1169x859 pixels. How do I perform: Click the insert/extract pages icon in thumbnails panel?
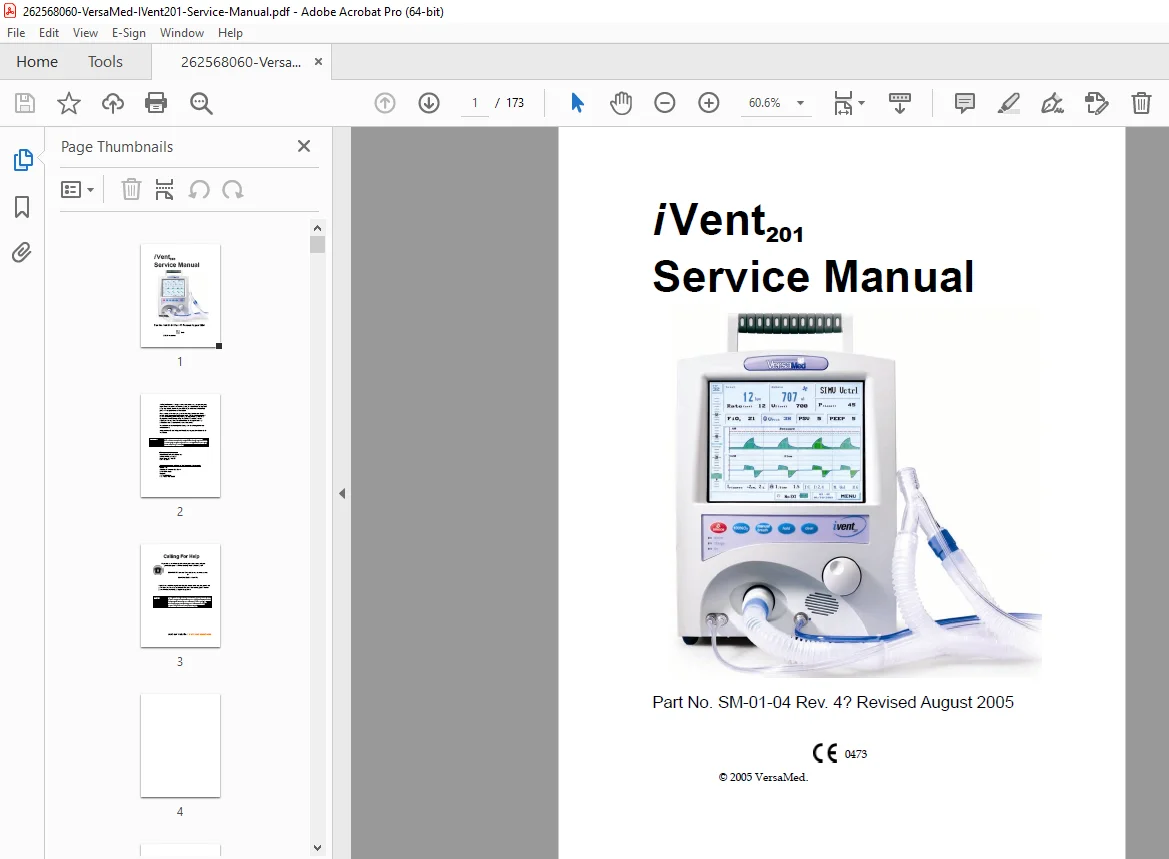(165, 189)
